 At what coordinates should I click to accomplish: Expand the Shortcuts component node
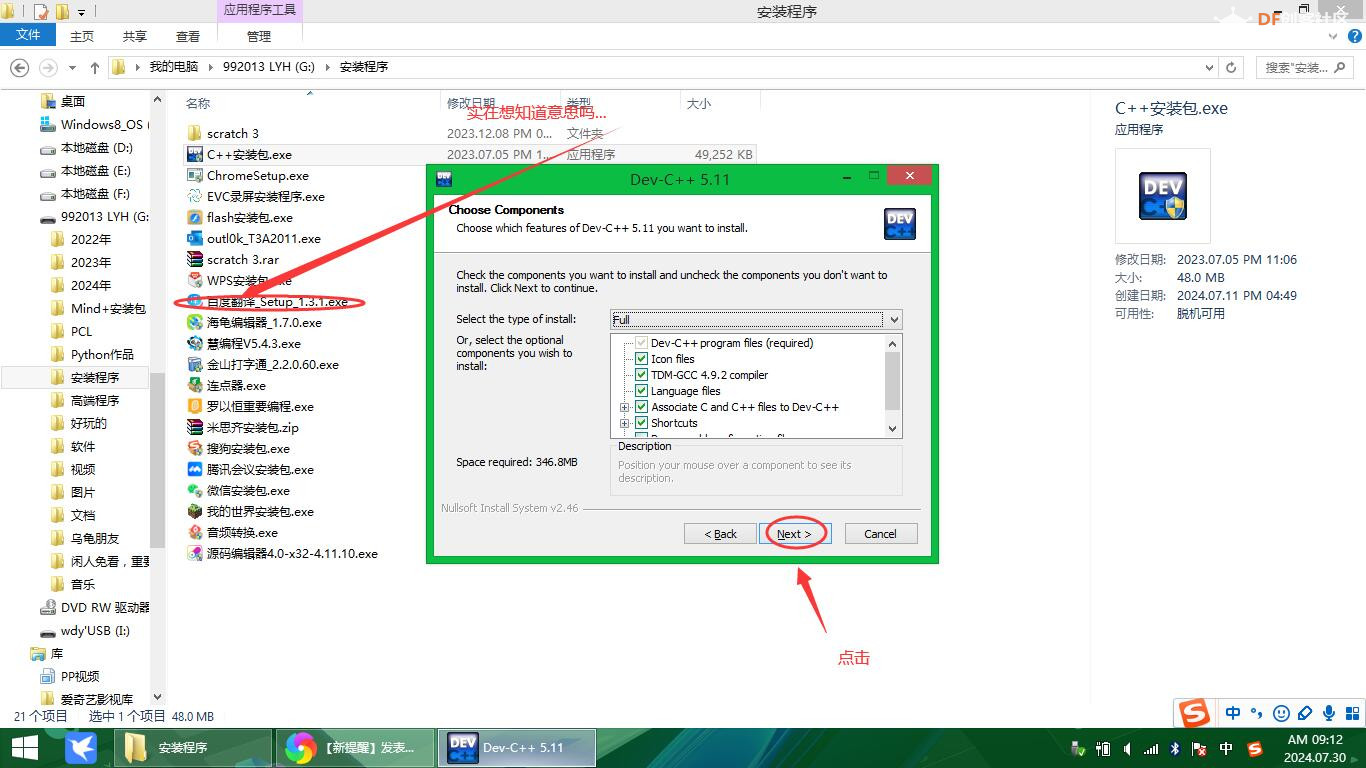[625, 423]
